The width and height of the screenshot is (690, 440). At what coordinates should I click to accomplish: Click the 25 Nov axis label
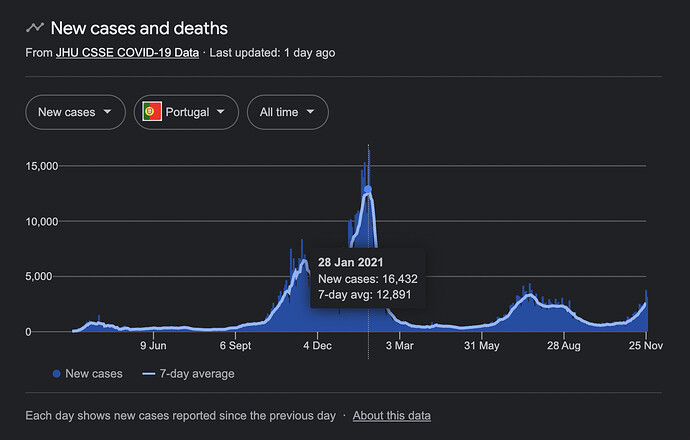coord(646,346)
